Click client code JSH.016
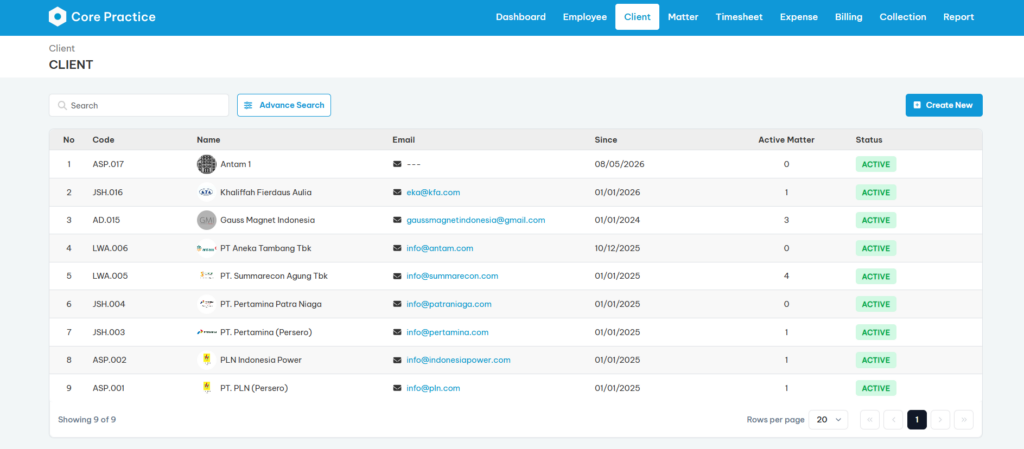Viewport: 1024px width, 449px height. point(108,193)
